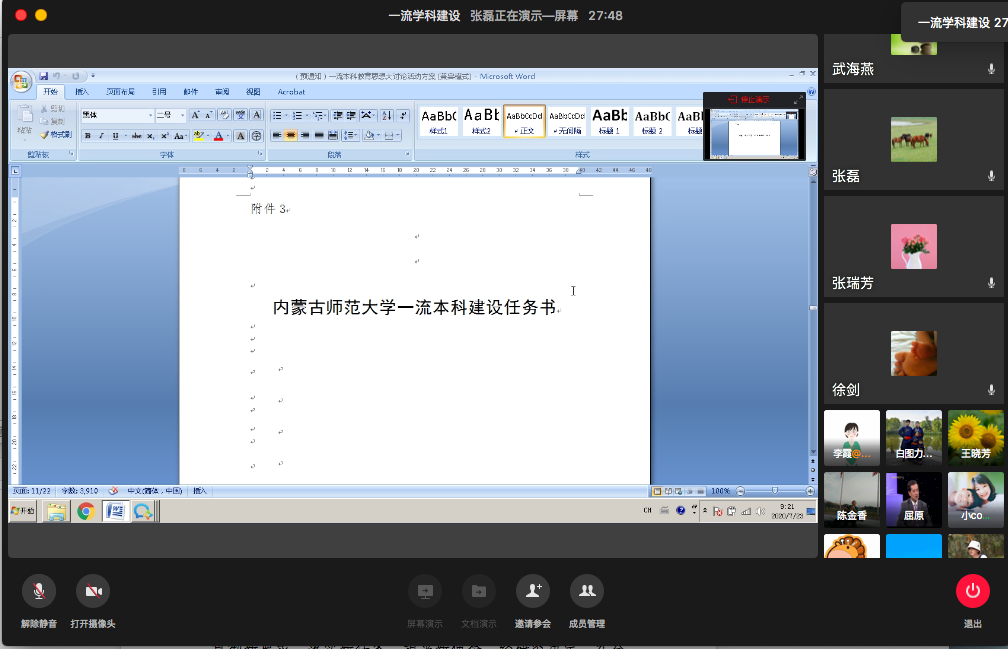
Task: Select the 标题 1 heading style thumbnail
Action: tap(609, 121)
